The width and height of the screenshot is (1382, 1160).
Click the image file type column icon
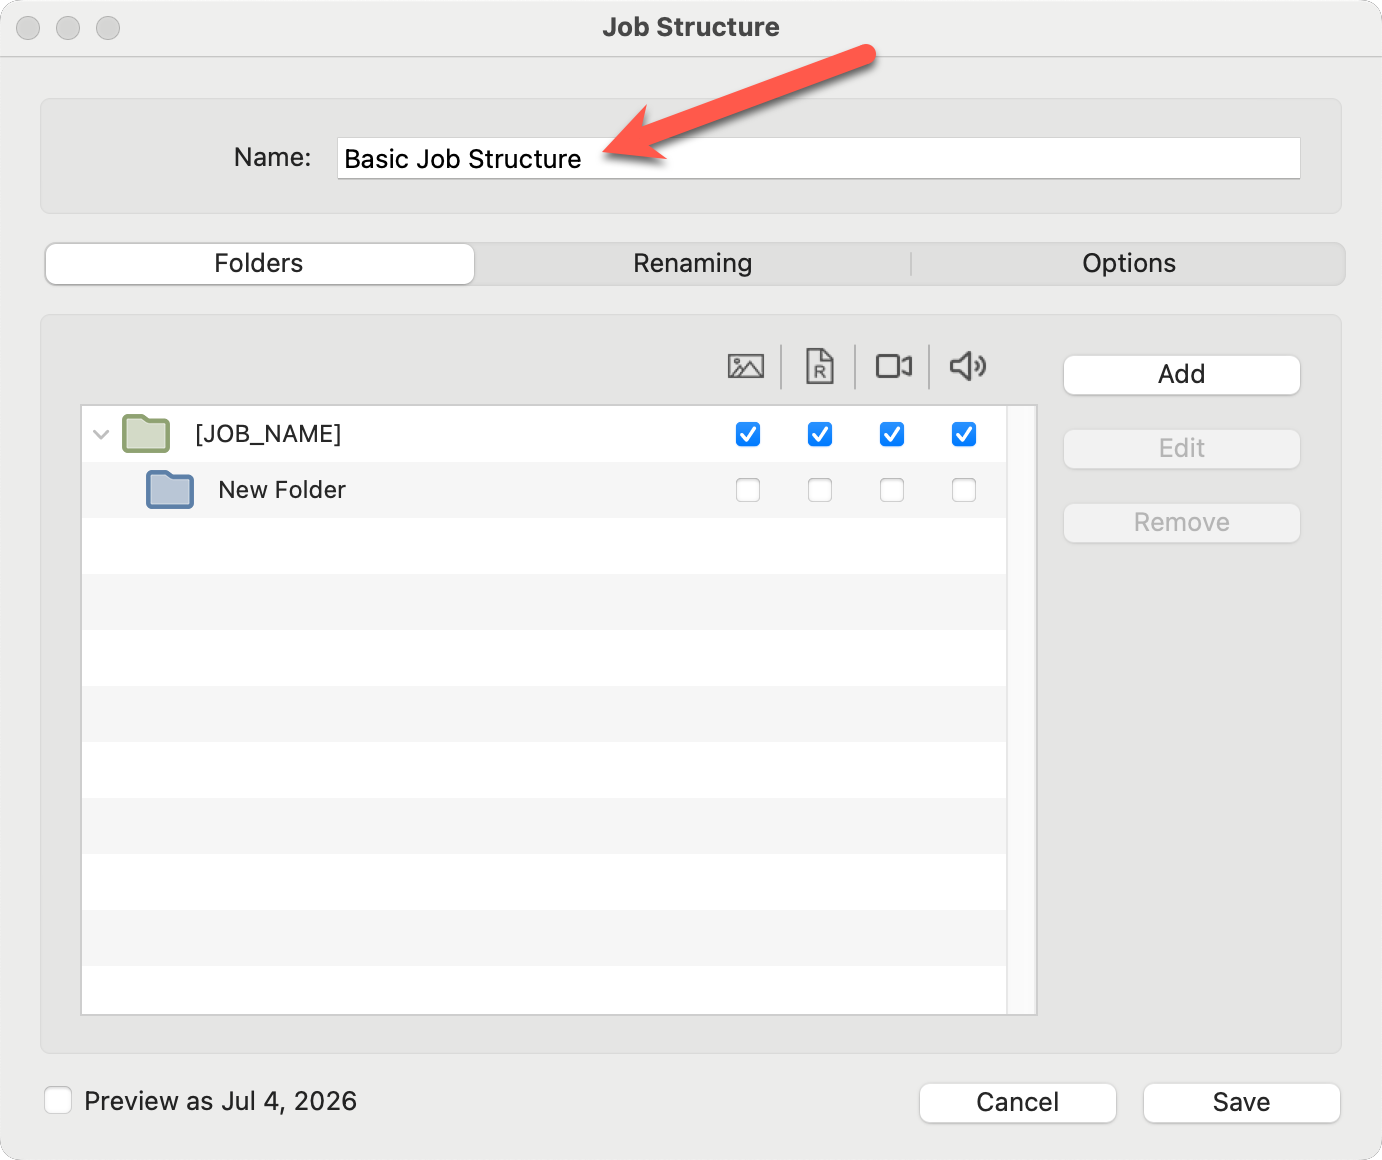click(x=745, y=367)
